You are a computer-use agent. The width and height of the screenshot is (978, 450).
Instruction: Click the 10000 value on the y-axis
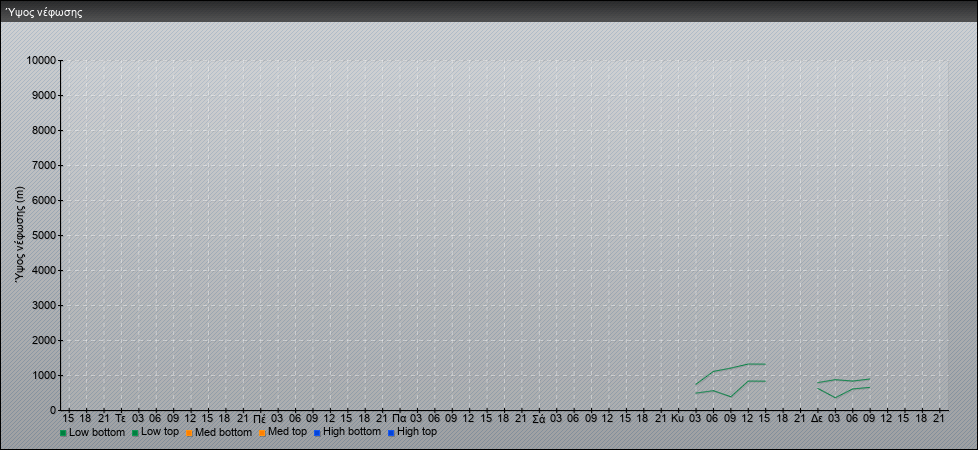(x=41, y=61)
